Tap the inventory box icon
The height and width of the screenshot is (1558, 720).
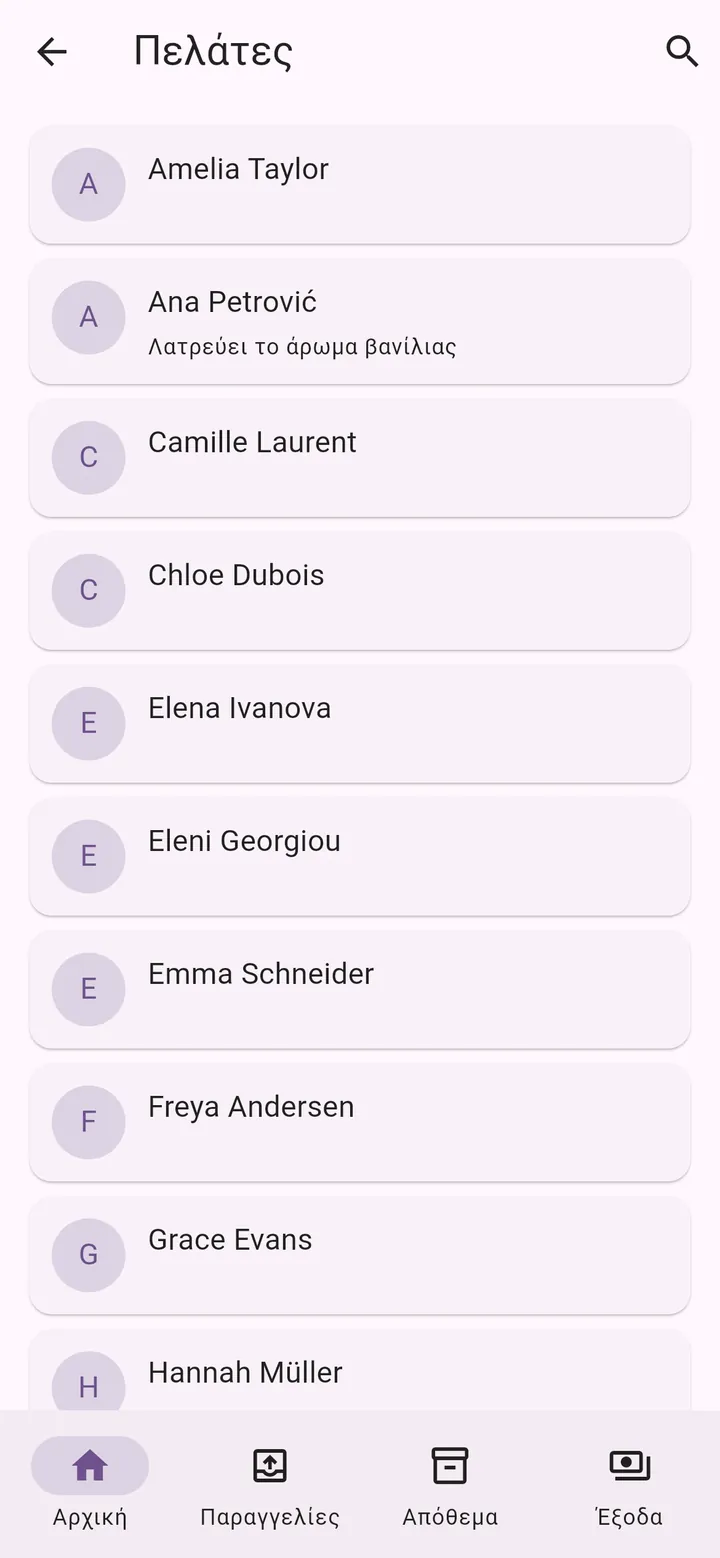(450, 1466)
